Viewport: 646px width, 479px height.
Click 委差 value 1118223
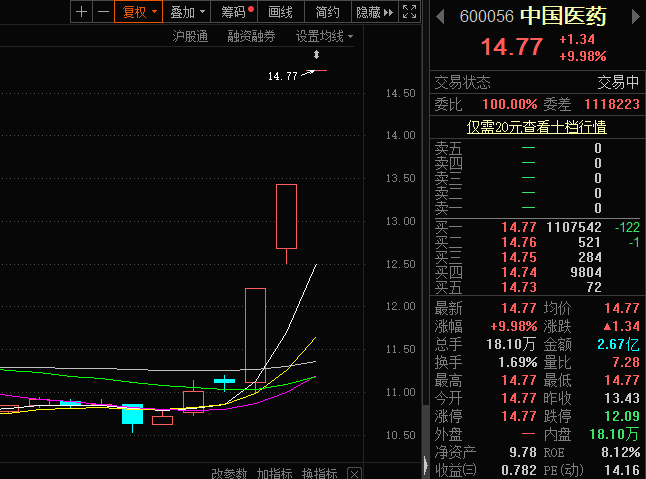coord(612,104)
